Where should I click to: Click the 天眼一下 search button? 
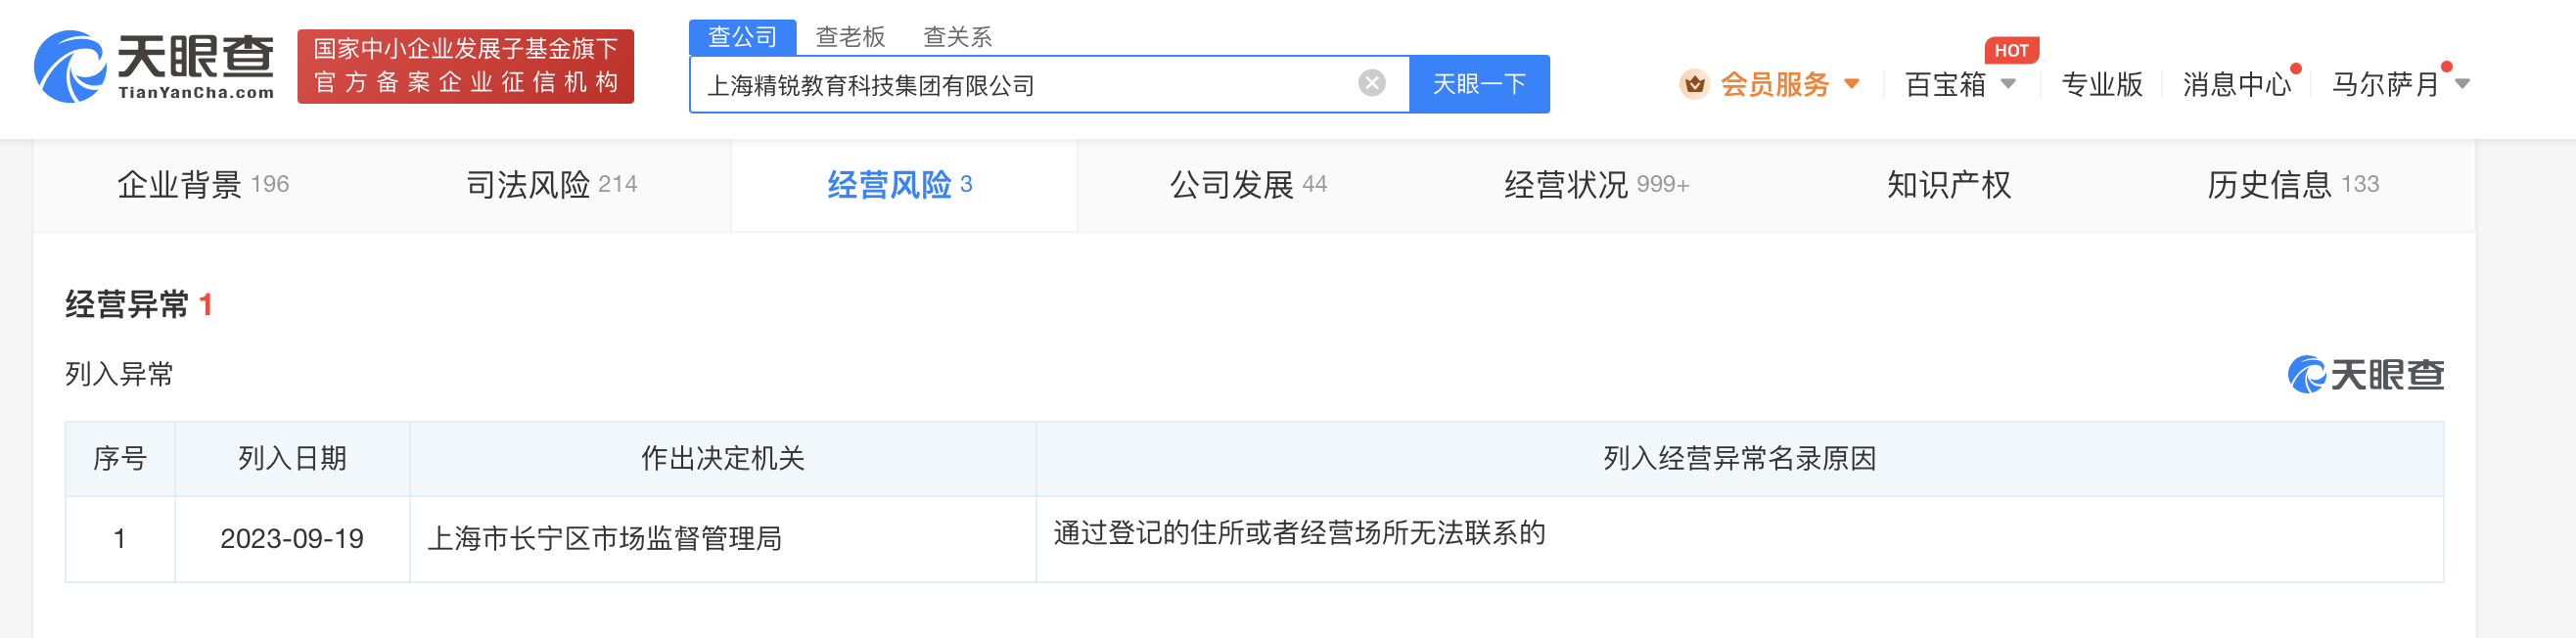click(1479, 84)
